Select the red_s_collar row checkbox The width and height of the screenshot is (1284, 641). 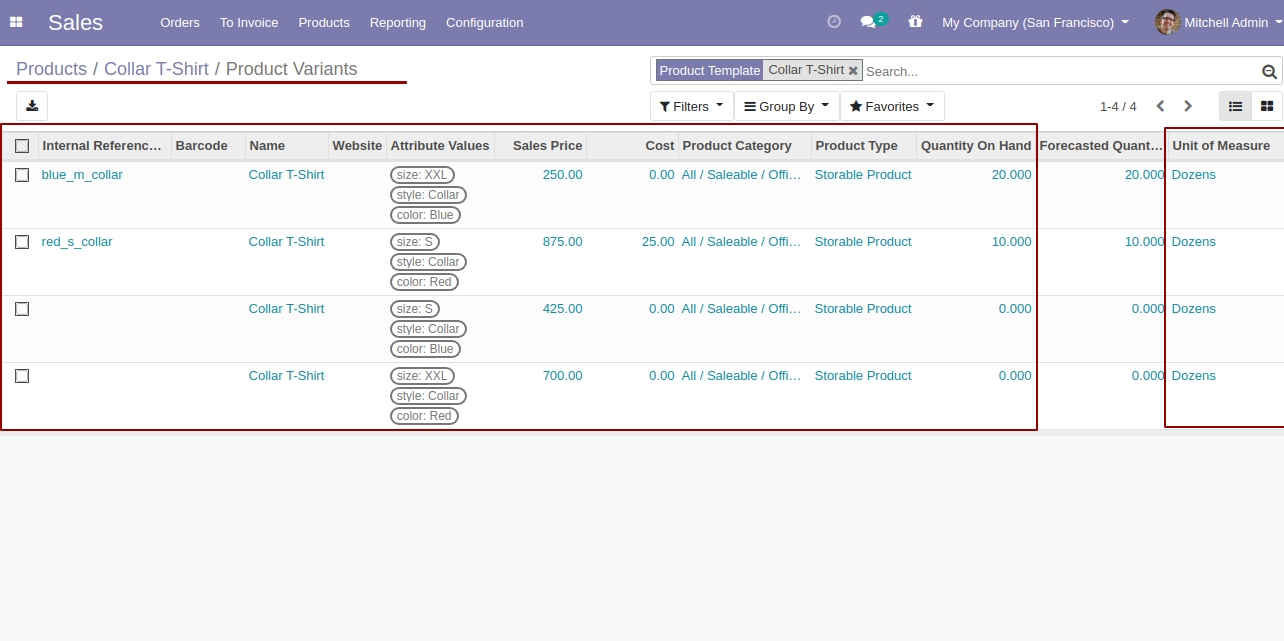pos(22,242)
